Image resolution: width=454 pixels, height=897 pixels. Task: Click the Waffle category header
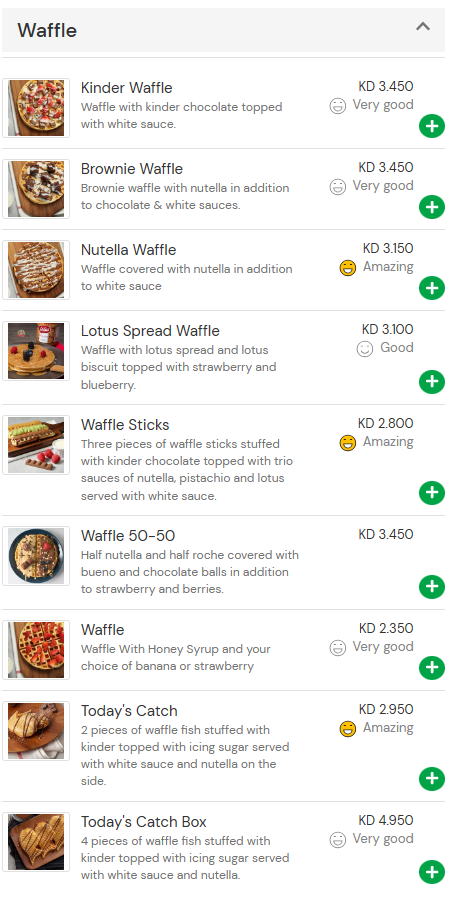tap(223, 30)
